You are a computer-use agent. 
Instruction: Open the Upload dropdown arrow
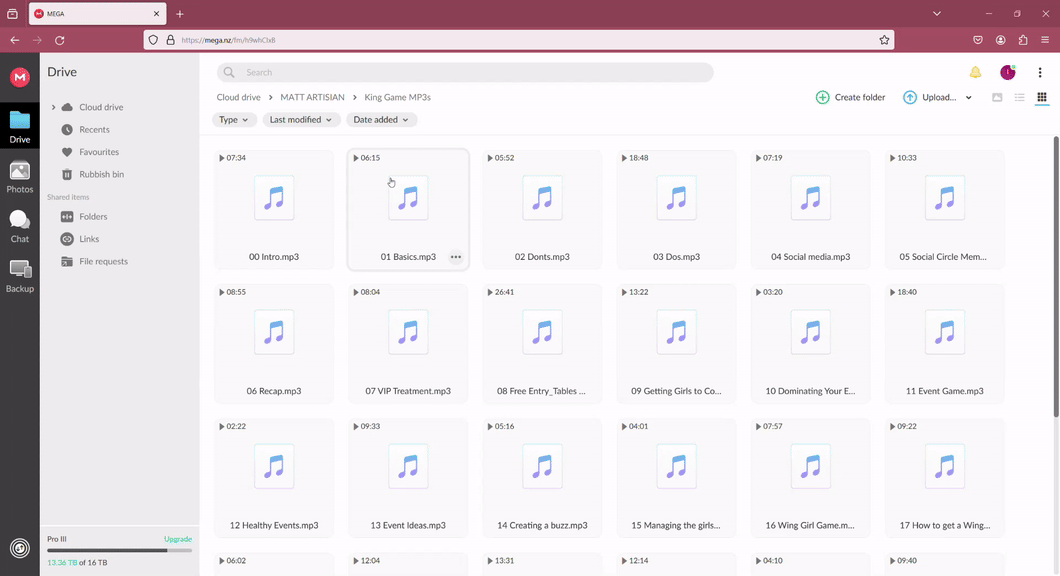[969, 97]
